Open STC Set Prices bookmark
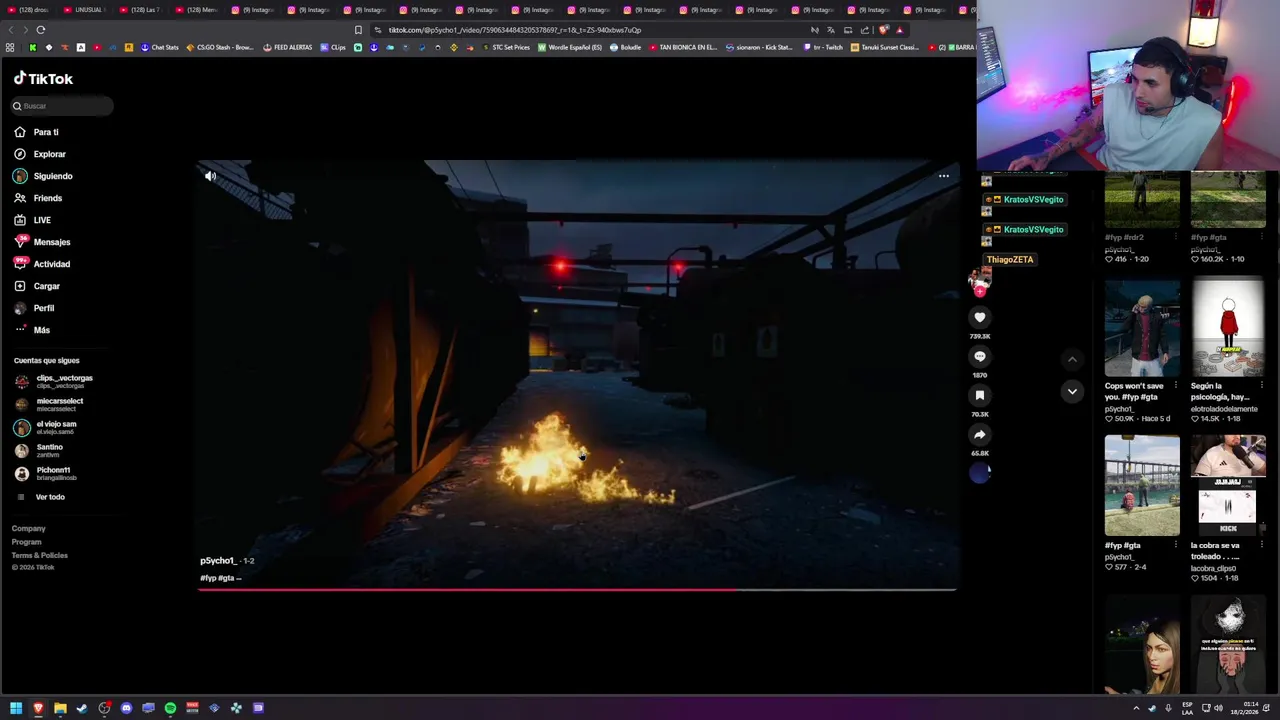Viewport: 1280px width, 720px height. coord(506,47)
